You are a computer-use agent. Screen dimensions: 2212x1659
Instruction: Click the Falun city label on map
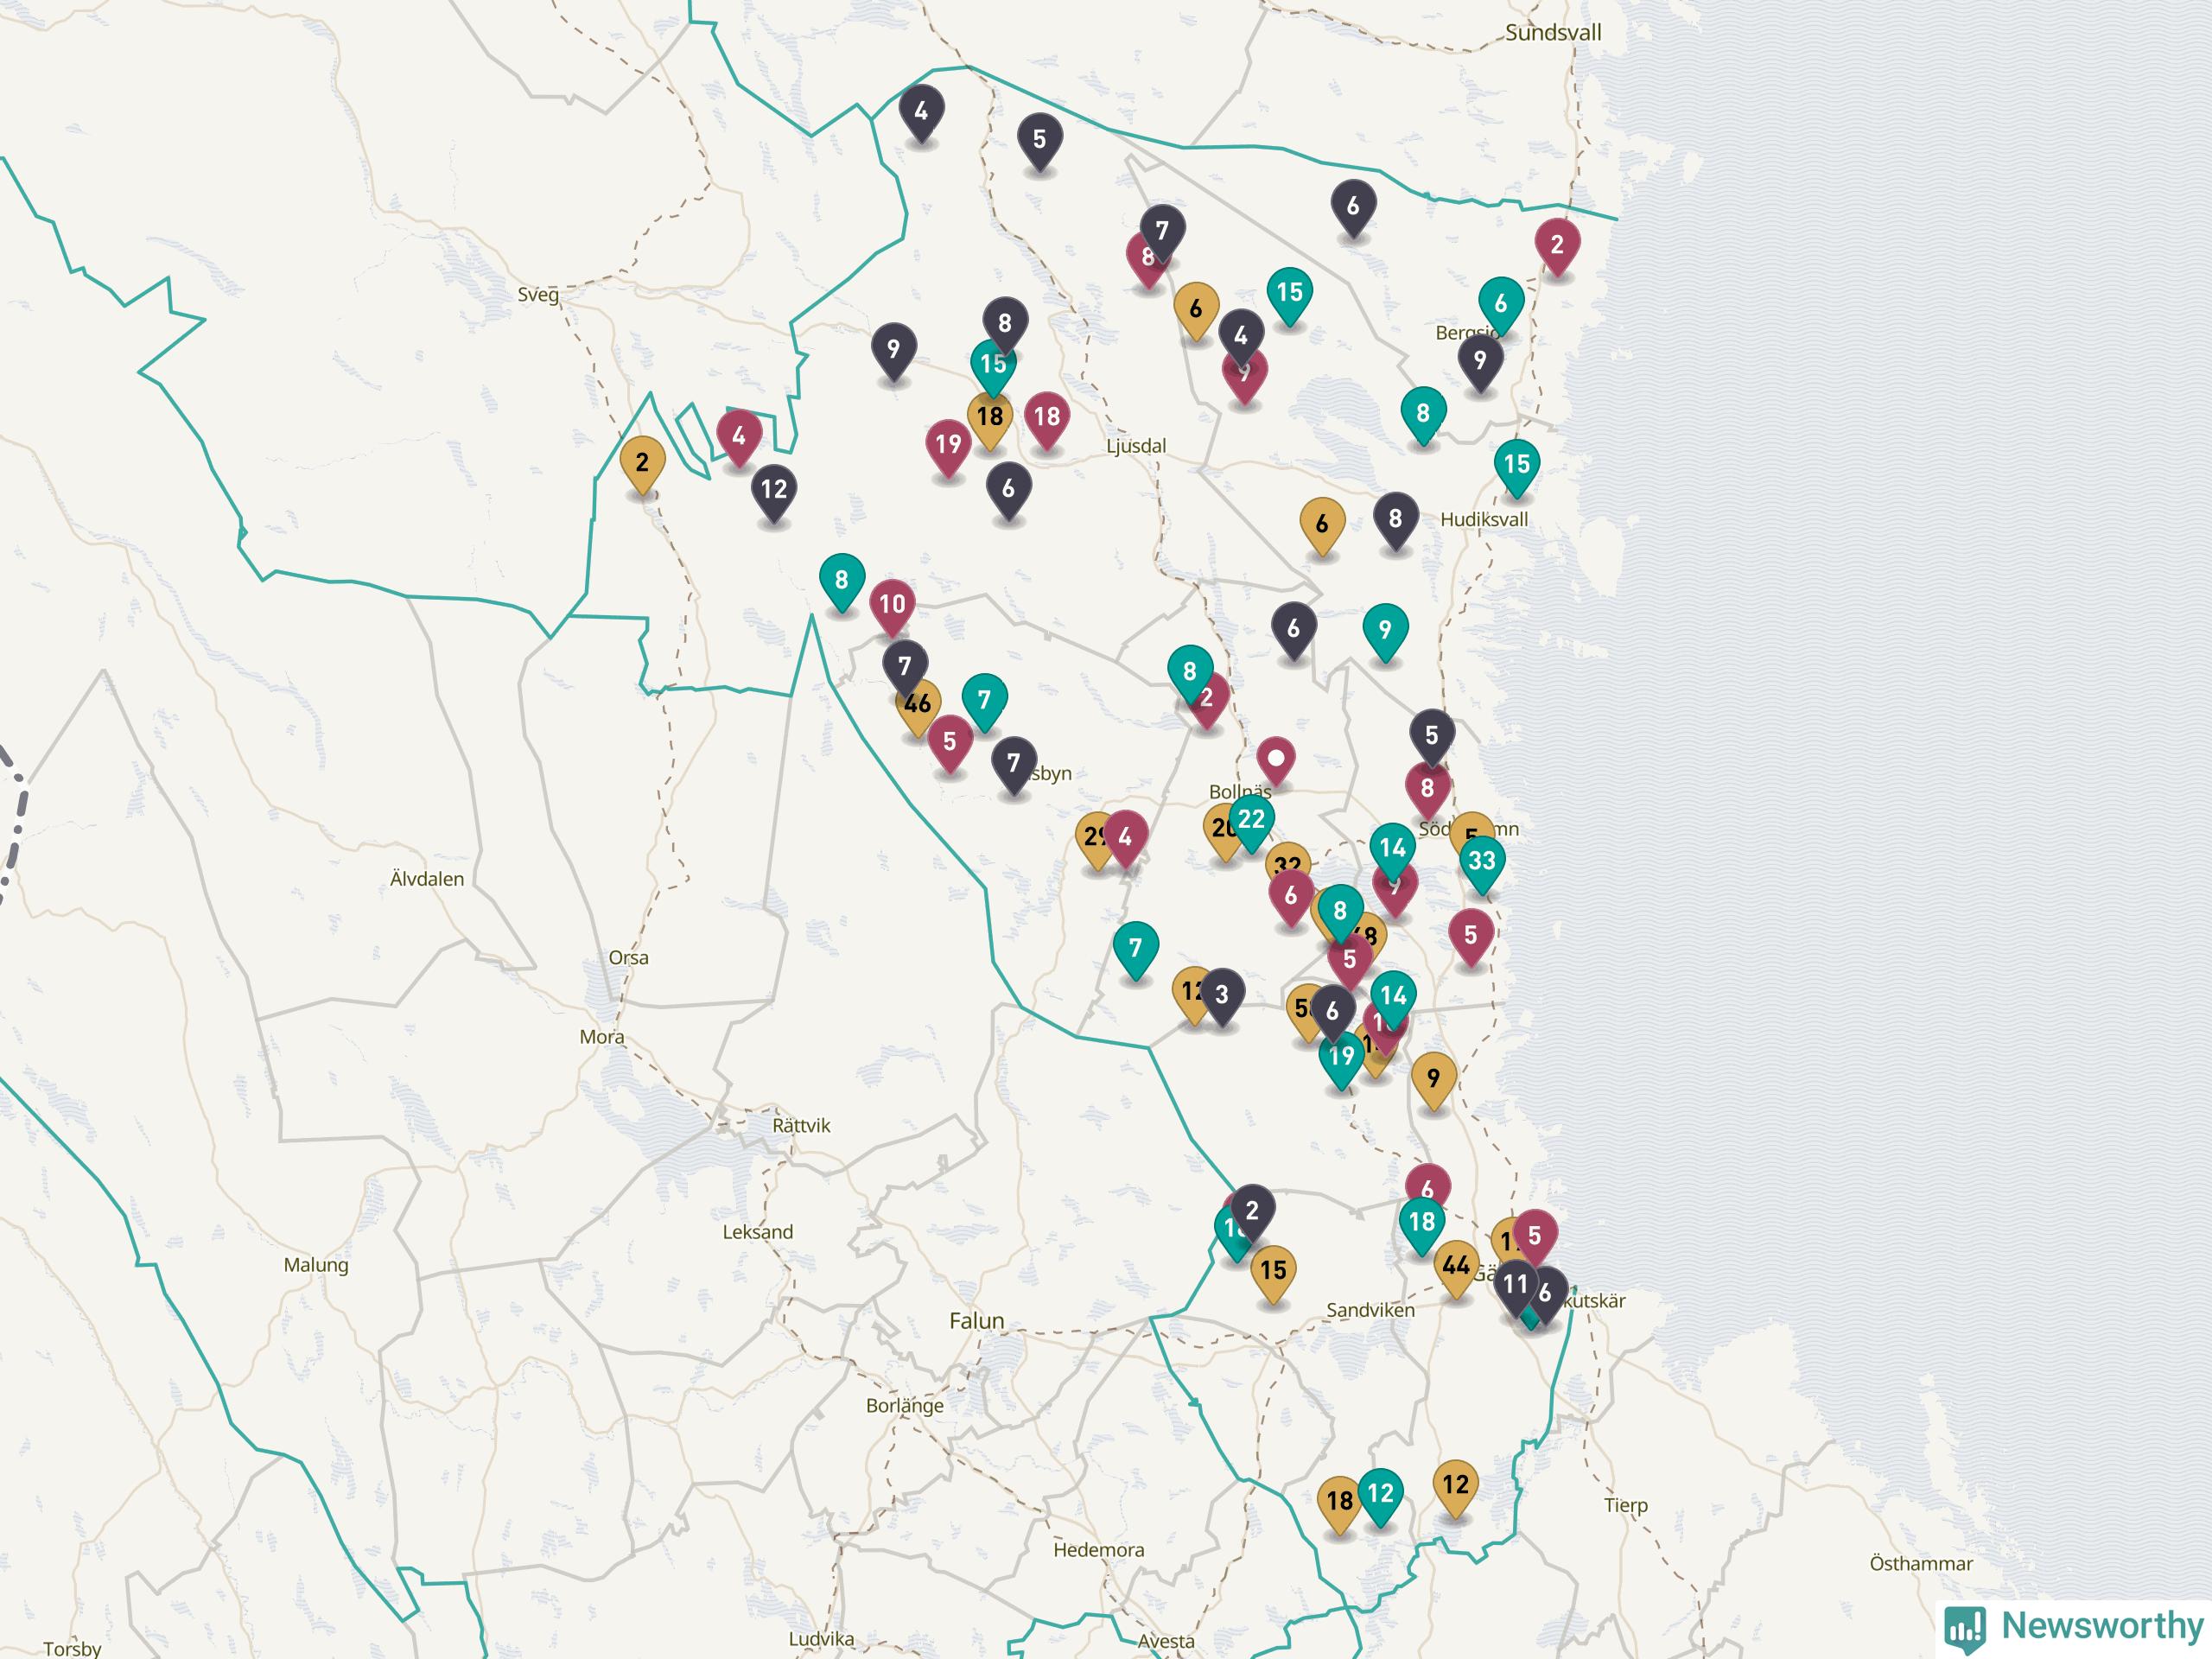tap(976, 1321)
